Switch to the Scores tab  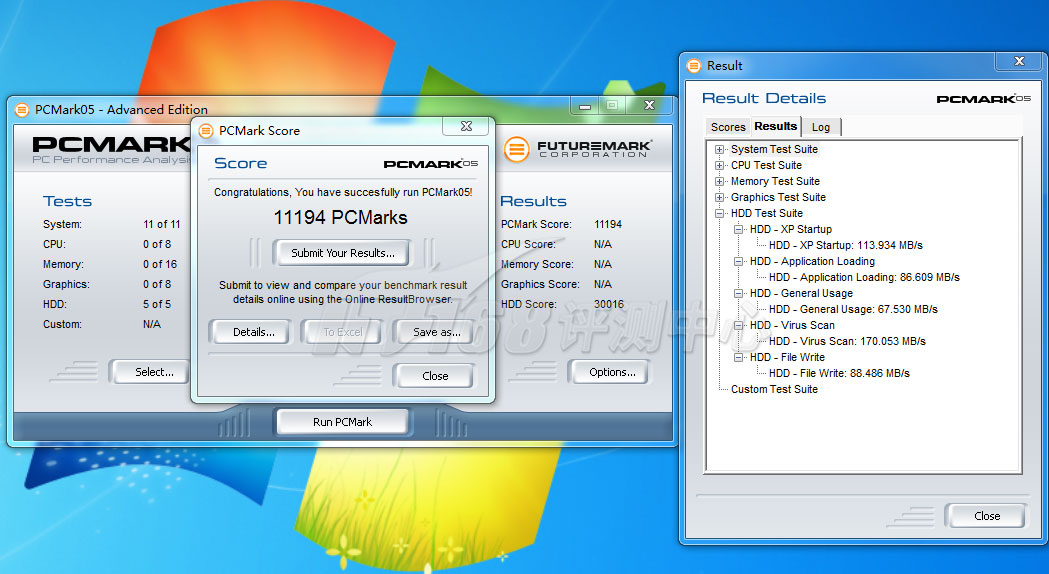tap(728, 127)
